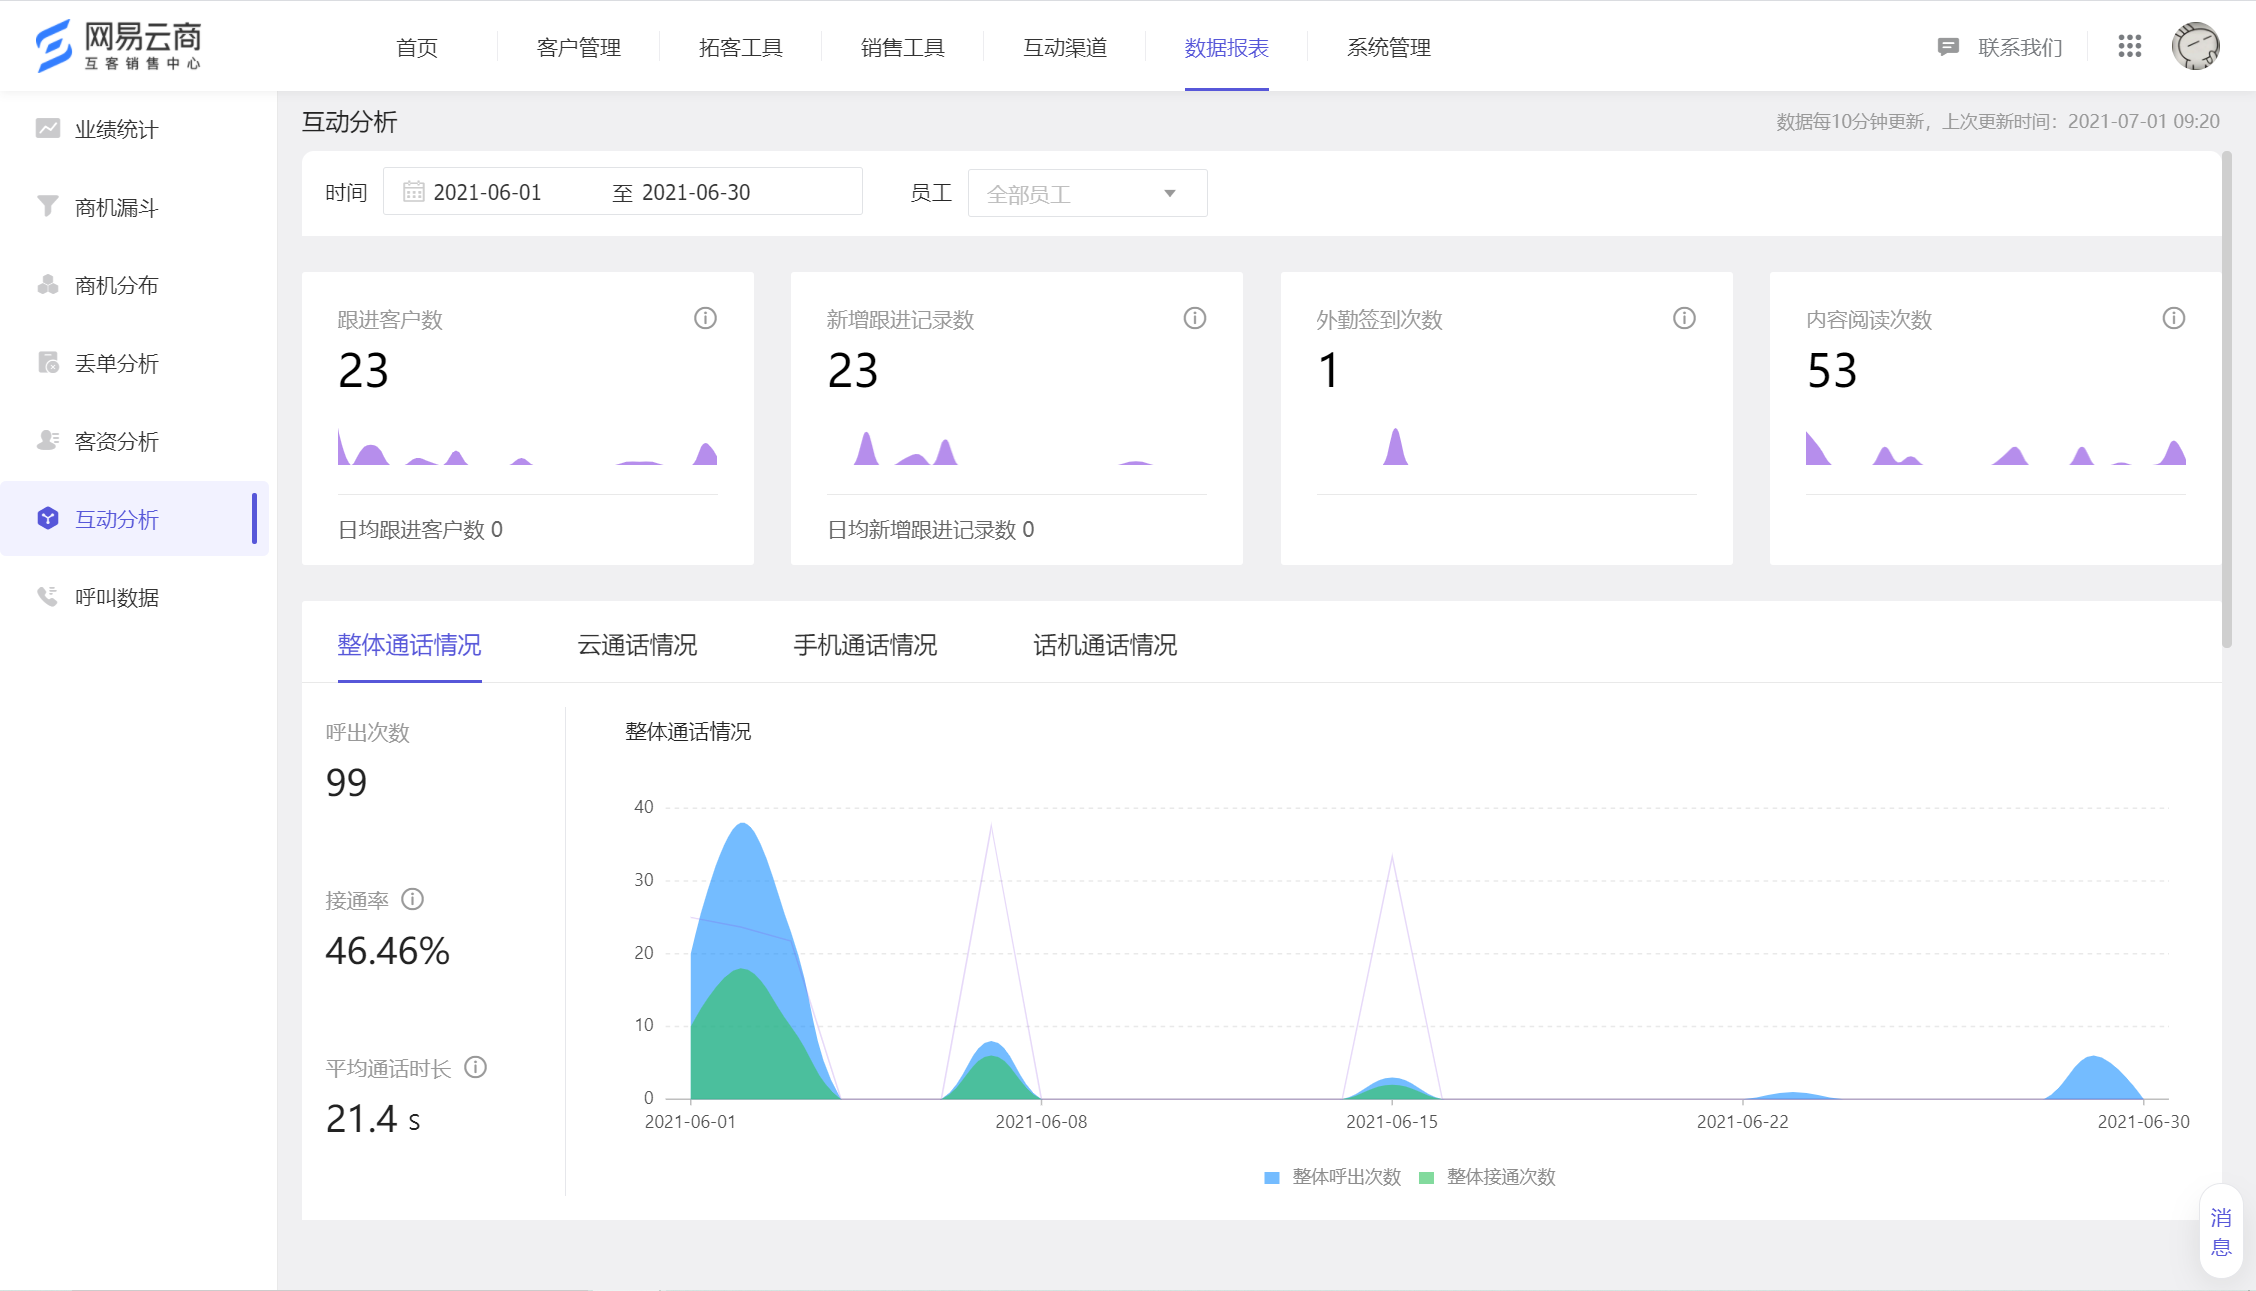Click 日均跟进客户数 0 text
Viewport: 2256px width, 1291px height.
[421, 529]
